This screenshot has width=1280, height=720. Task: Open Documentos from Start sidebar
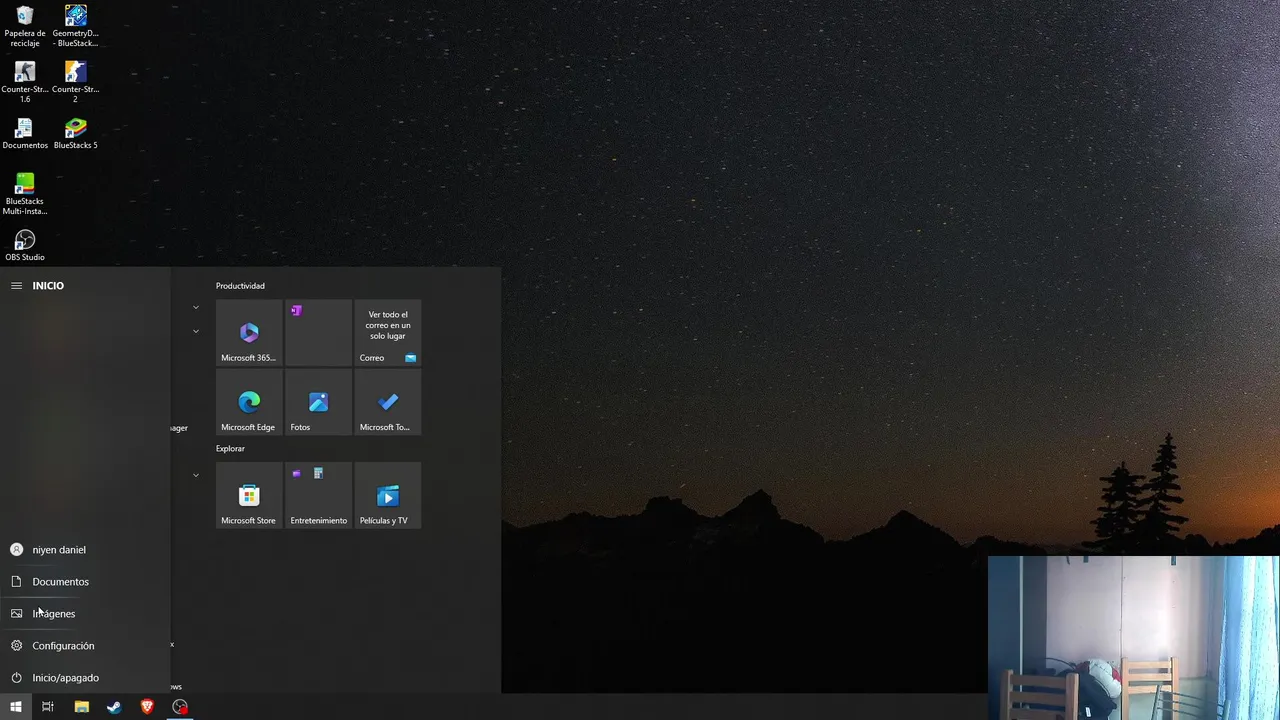(85, 582)
